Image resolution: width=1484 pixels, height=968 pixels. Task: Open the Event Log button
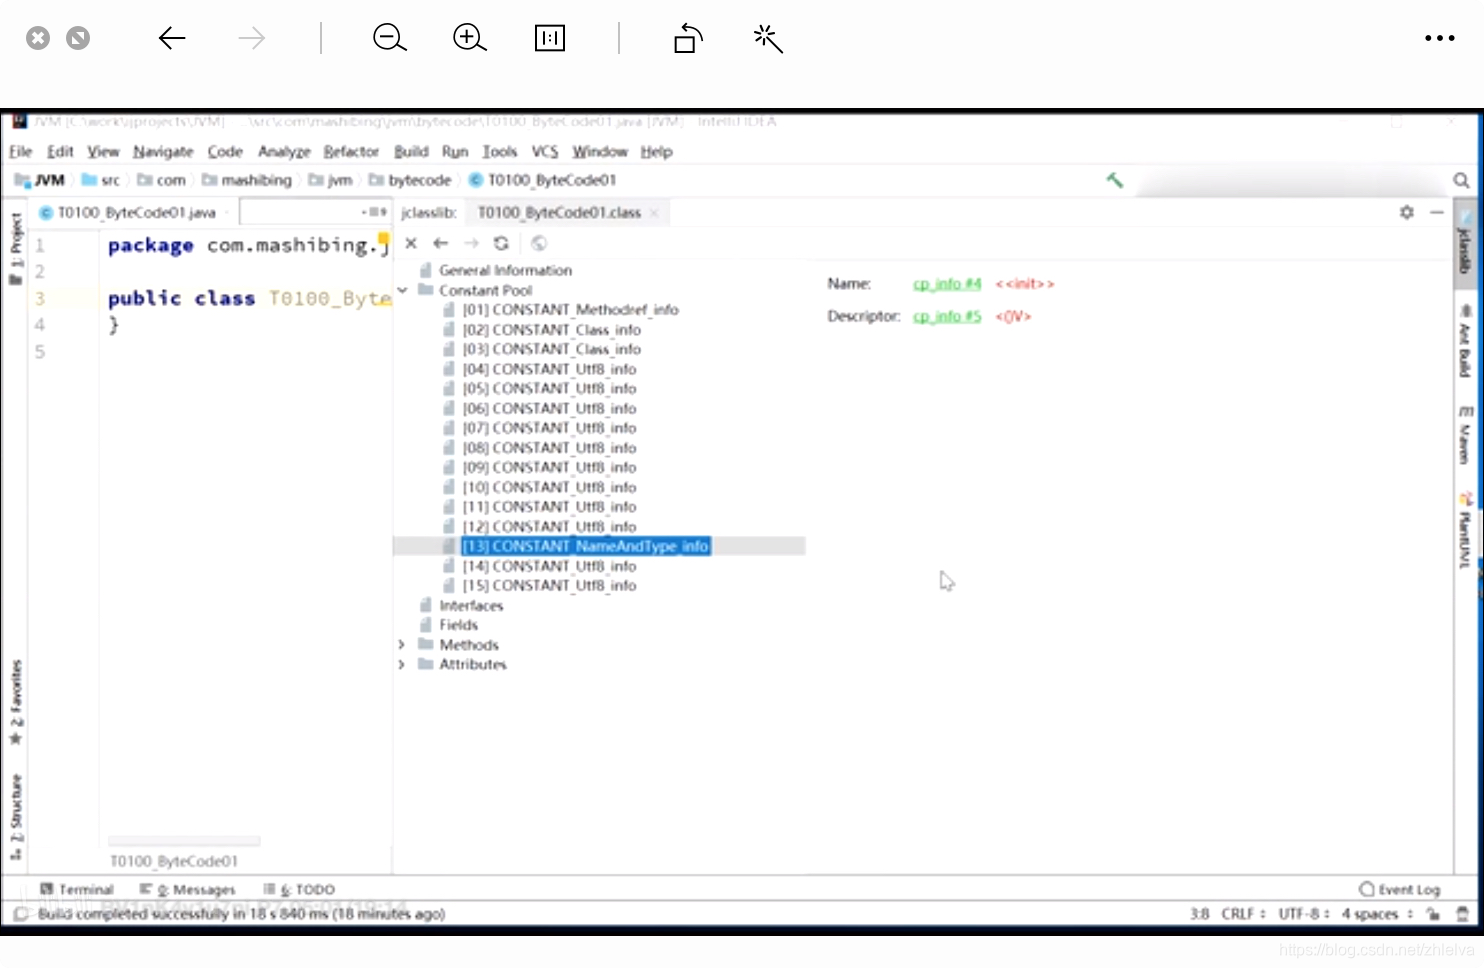(x=1400, y=889)
